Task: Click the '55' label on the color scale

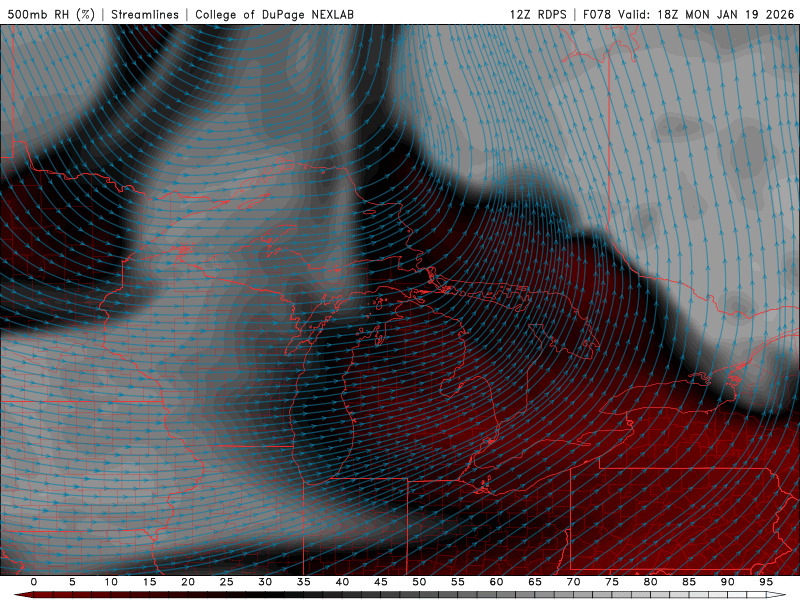Action: point(458,582)
